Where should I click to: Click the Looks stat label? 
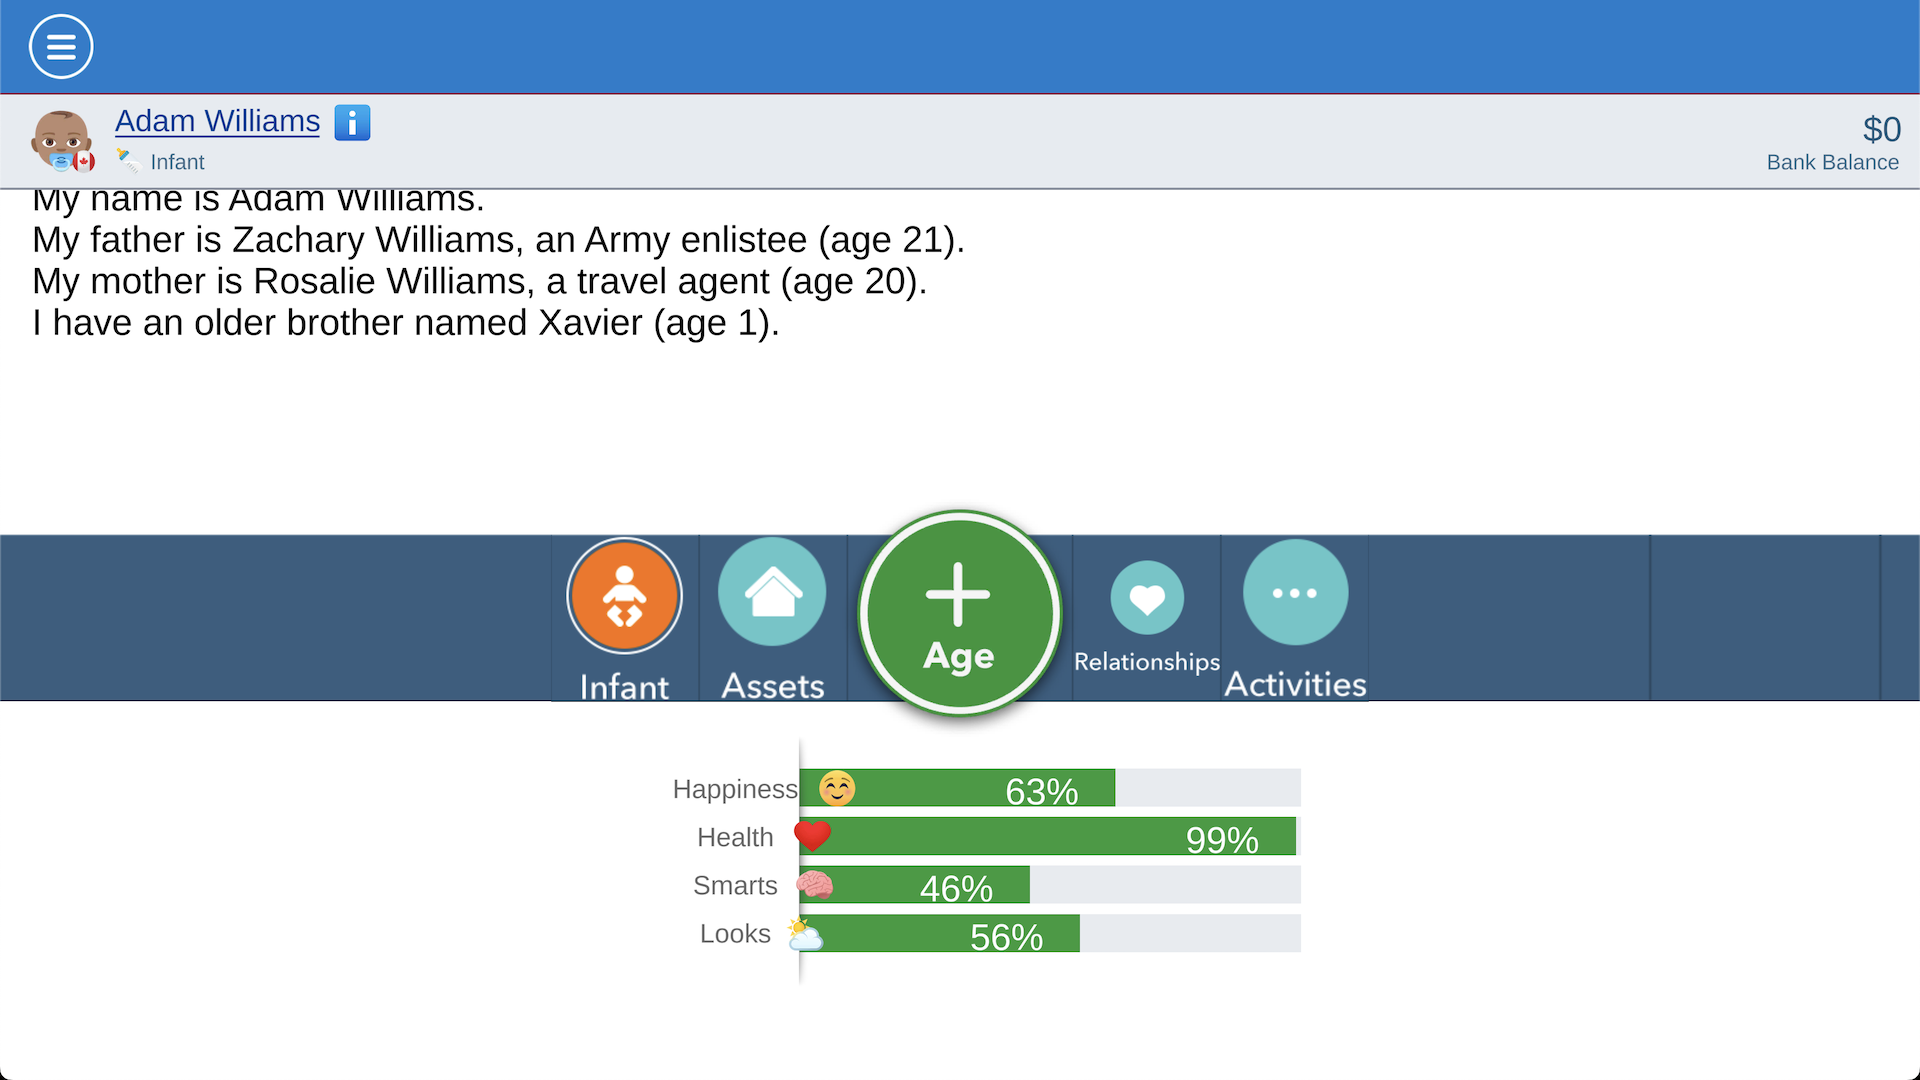[x=735, y=933]
